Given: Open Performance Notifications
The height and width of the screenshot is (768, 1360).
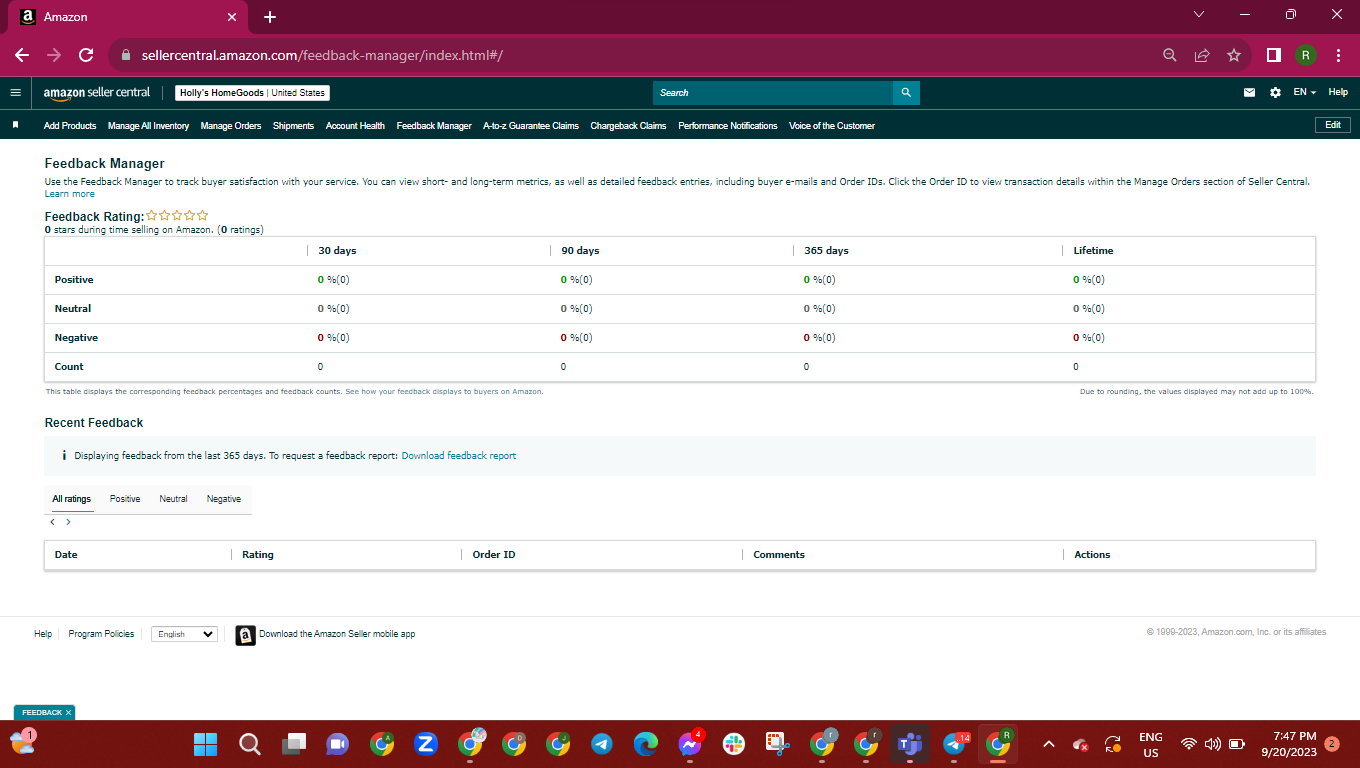Looking at the screenshot, I should [x=727, y=126].
